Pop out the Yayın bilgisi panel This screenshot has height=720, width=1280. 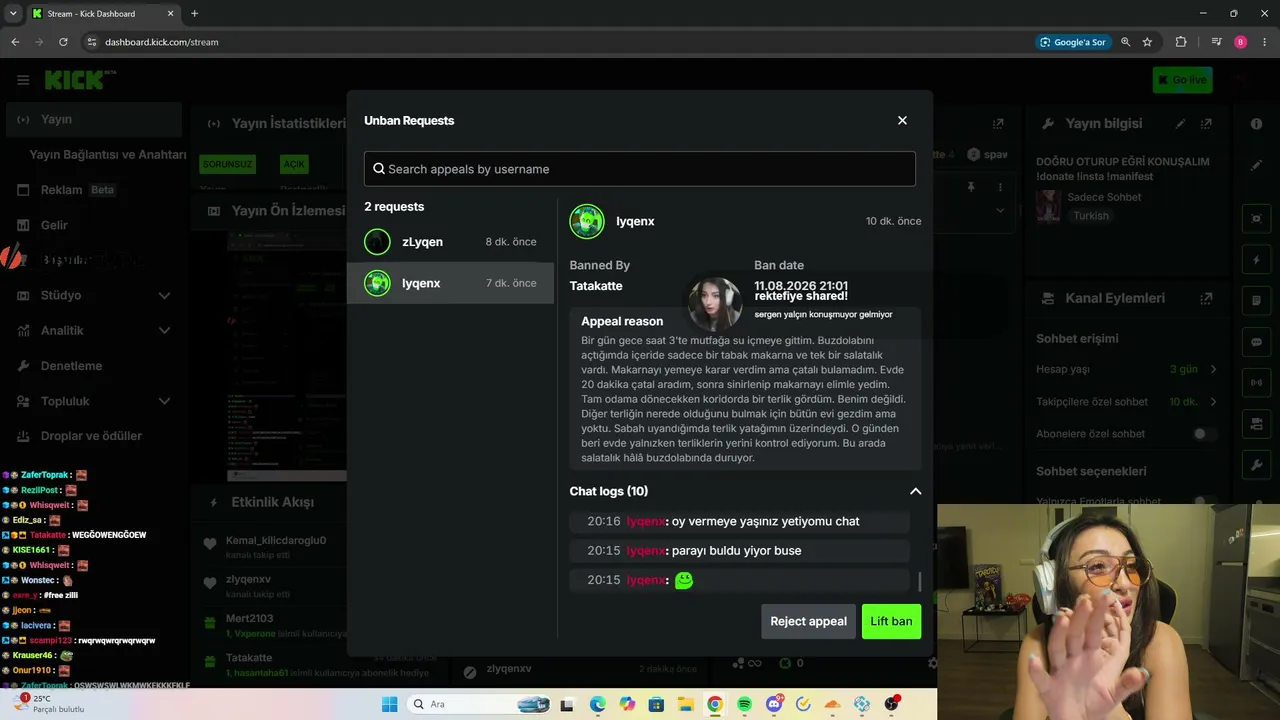1206,123
